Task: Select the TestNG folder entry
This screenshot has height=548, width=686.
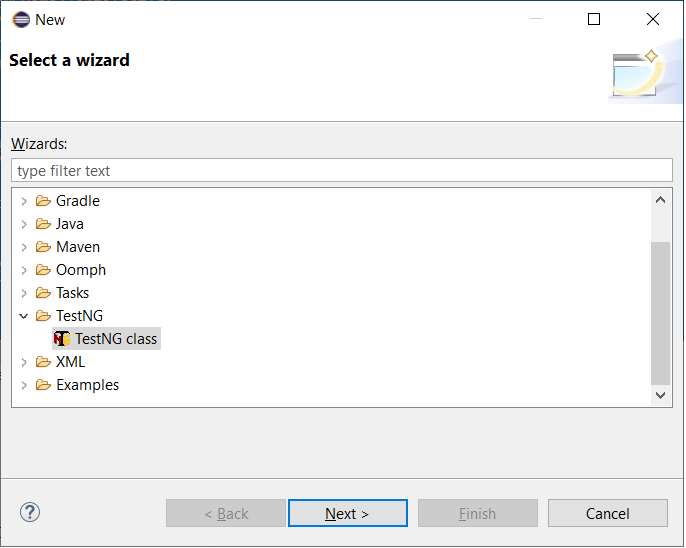Action: [79, 316]
